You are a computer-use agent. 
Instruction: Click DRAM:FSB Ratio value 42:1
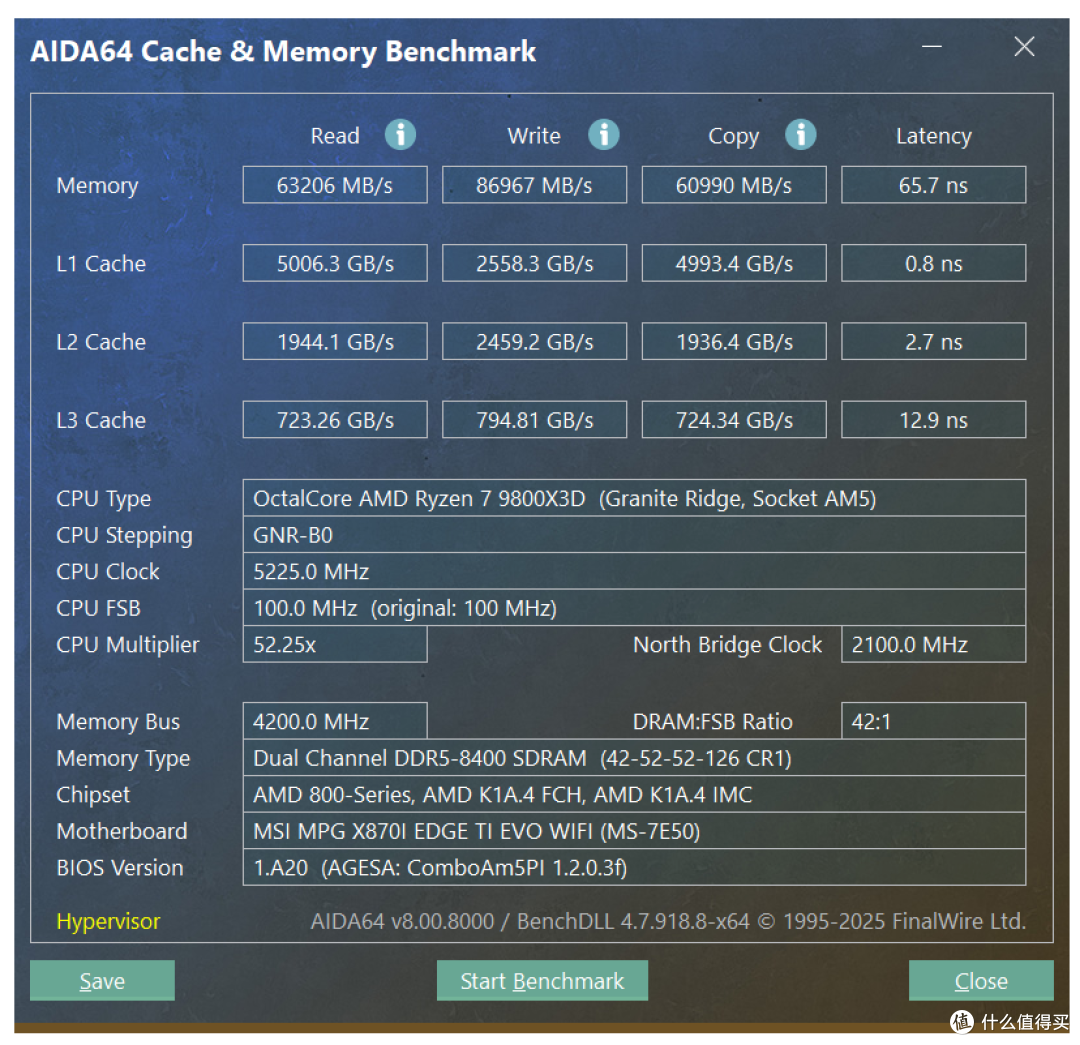click(x=933, y=721)
